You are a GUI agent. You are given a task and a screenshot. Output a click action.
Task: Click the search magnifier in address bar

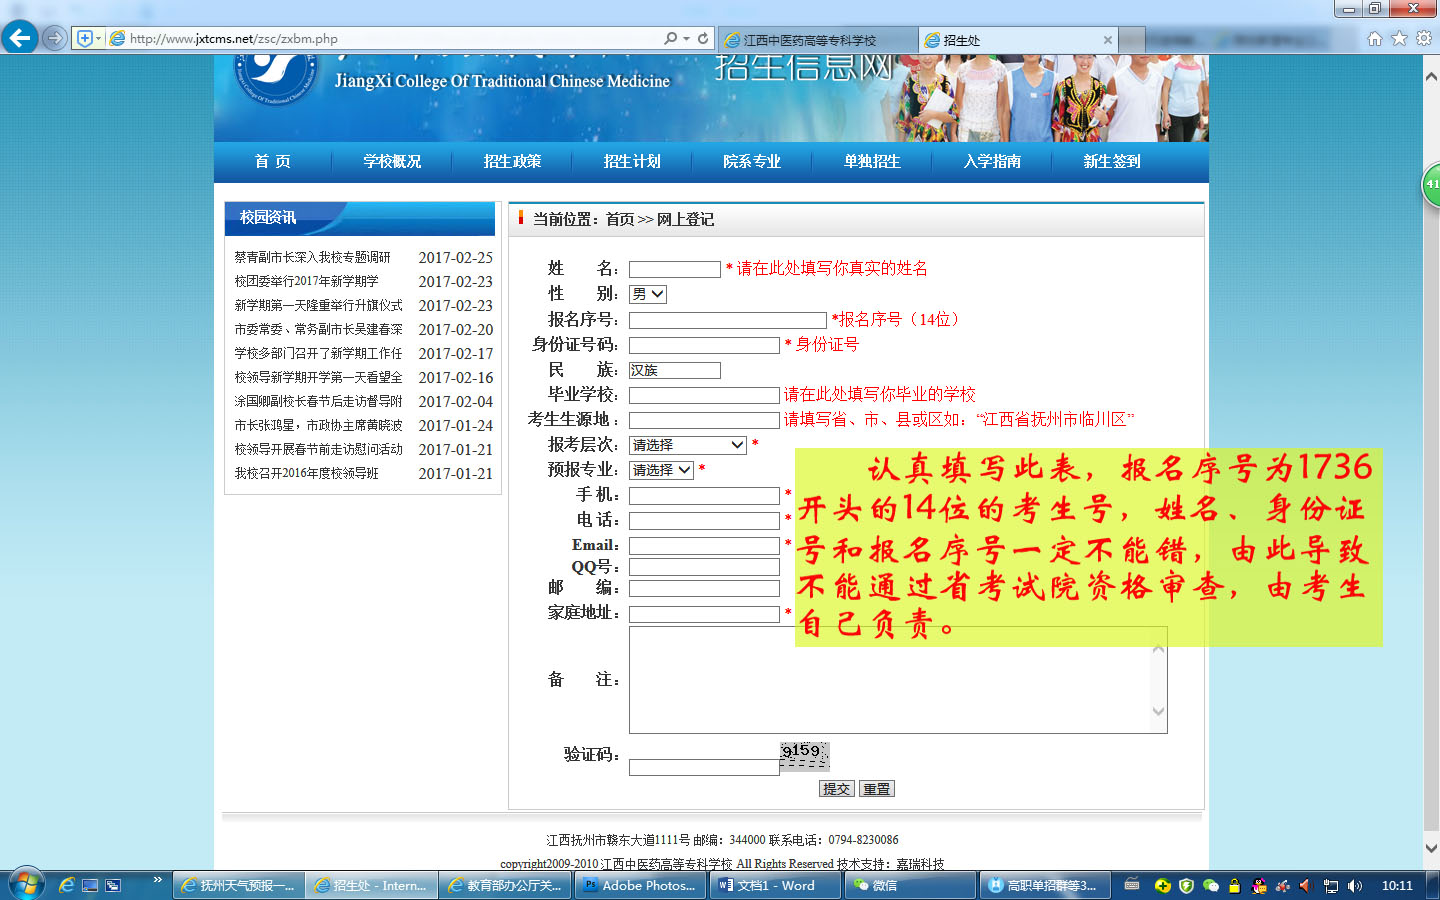tap(670, 38)
